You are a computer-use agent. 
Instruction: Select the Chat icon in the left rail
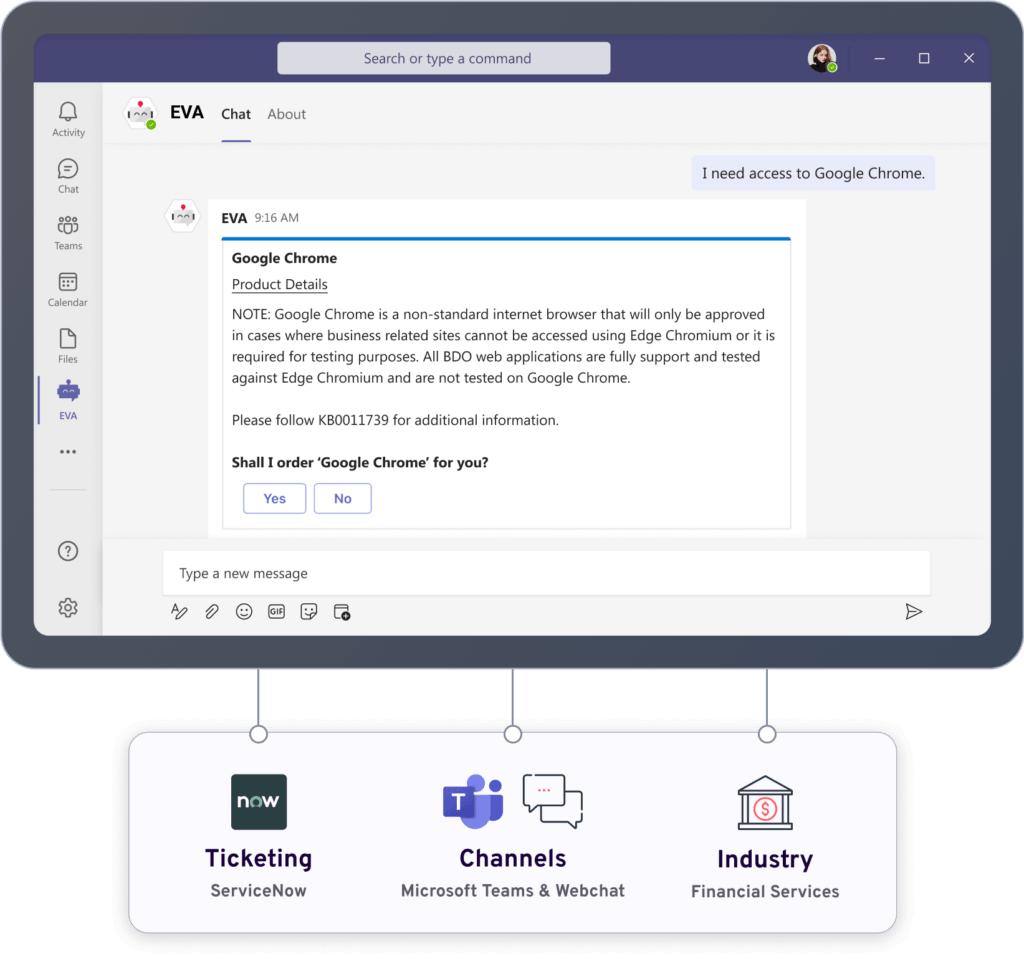67,173
